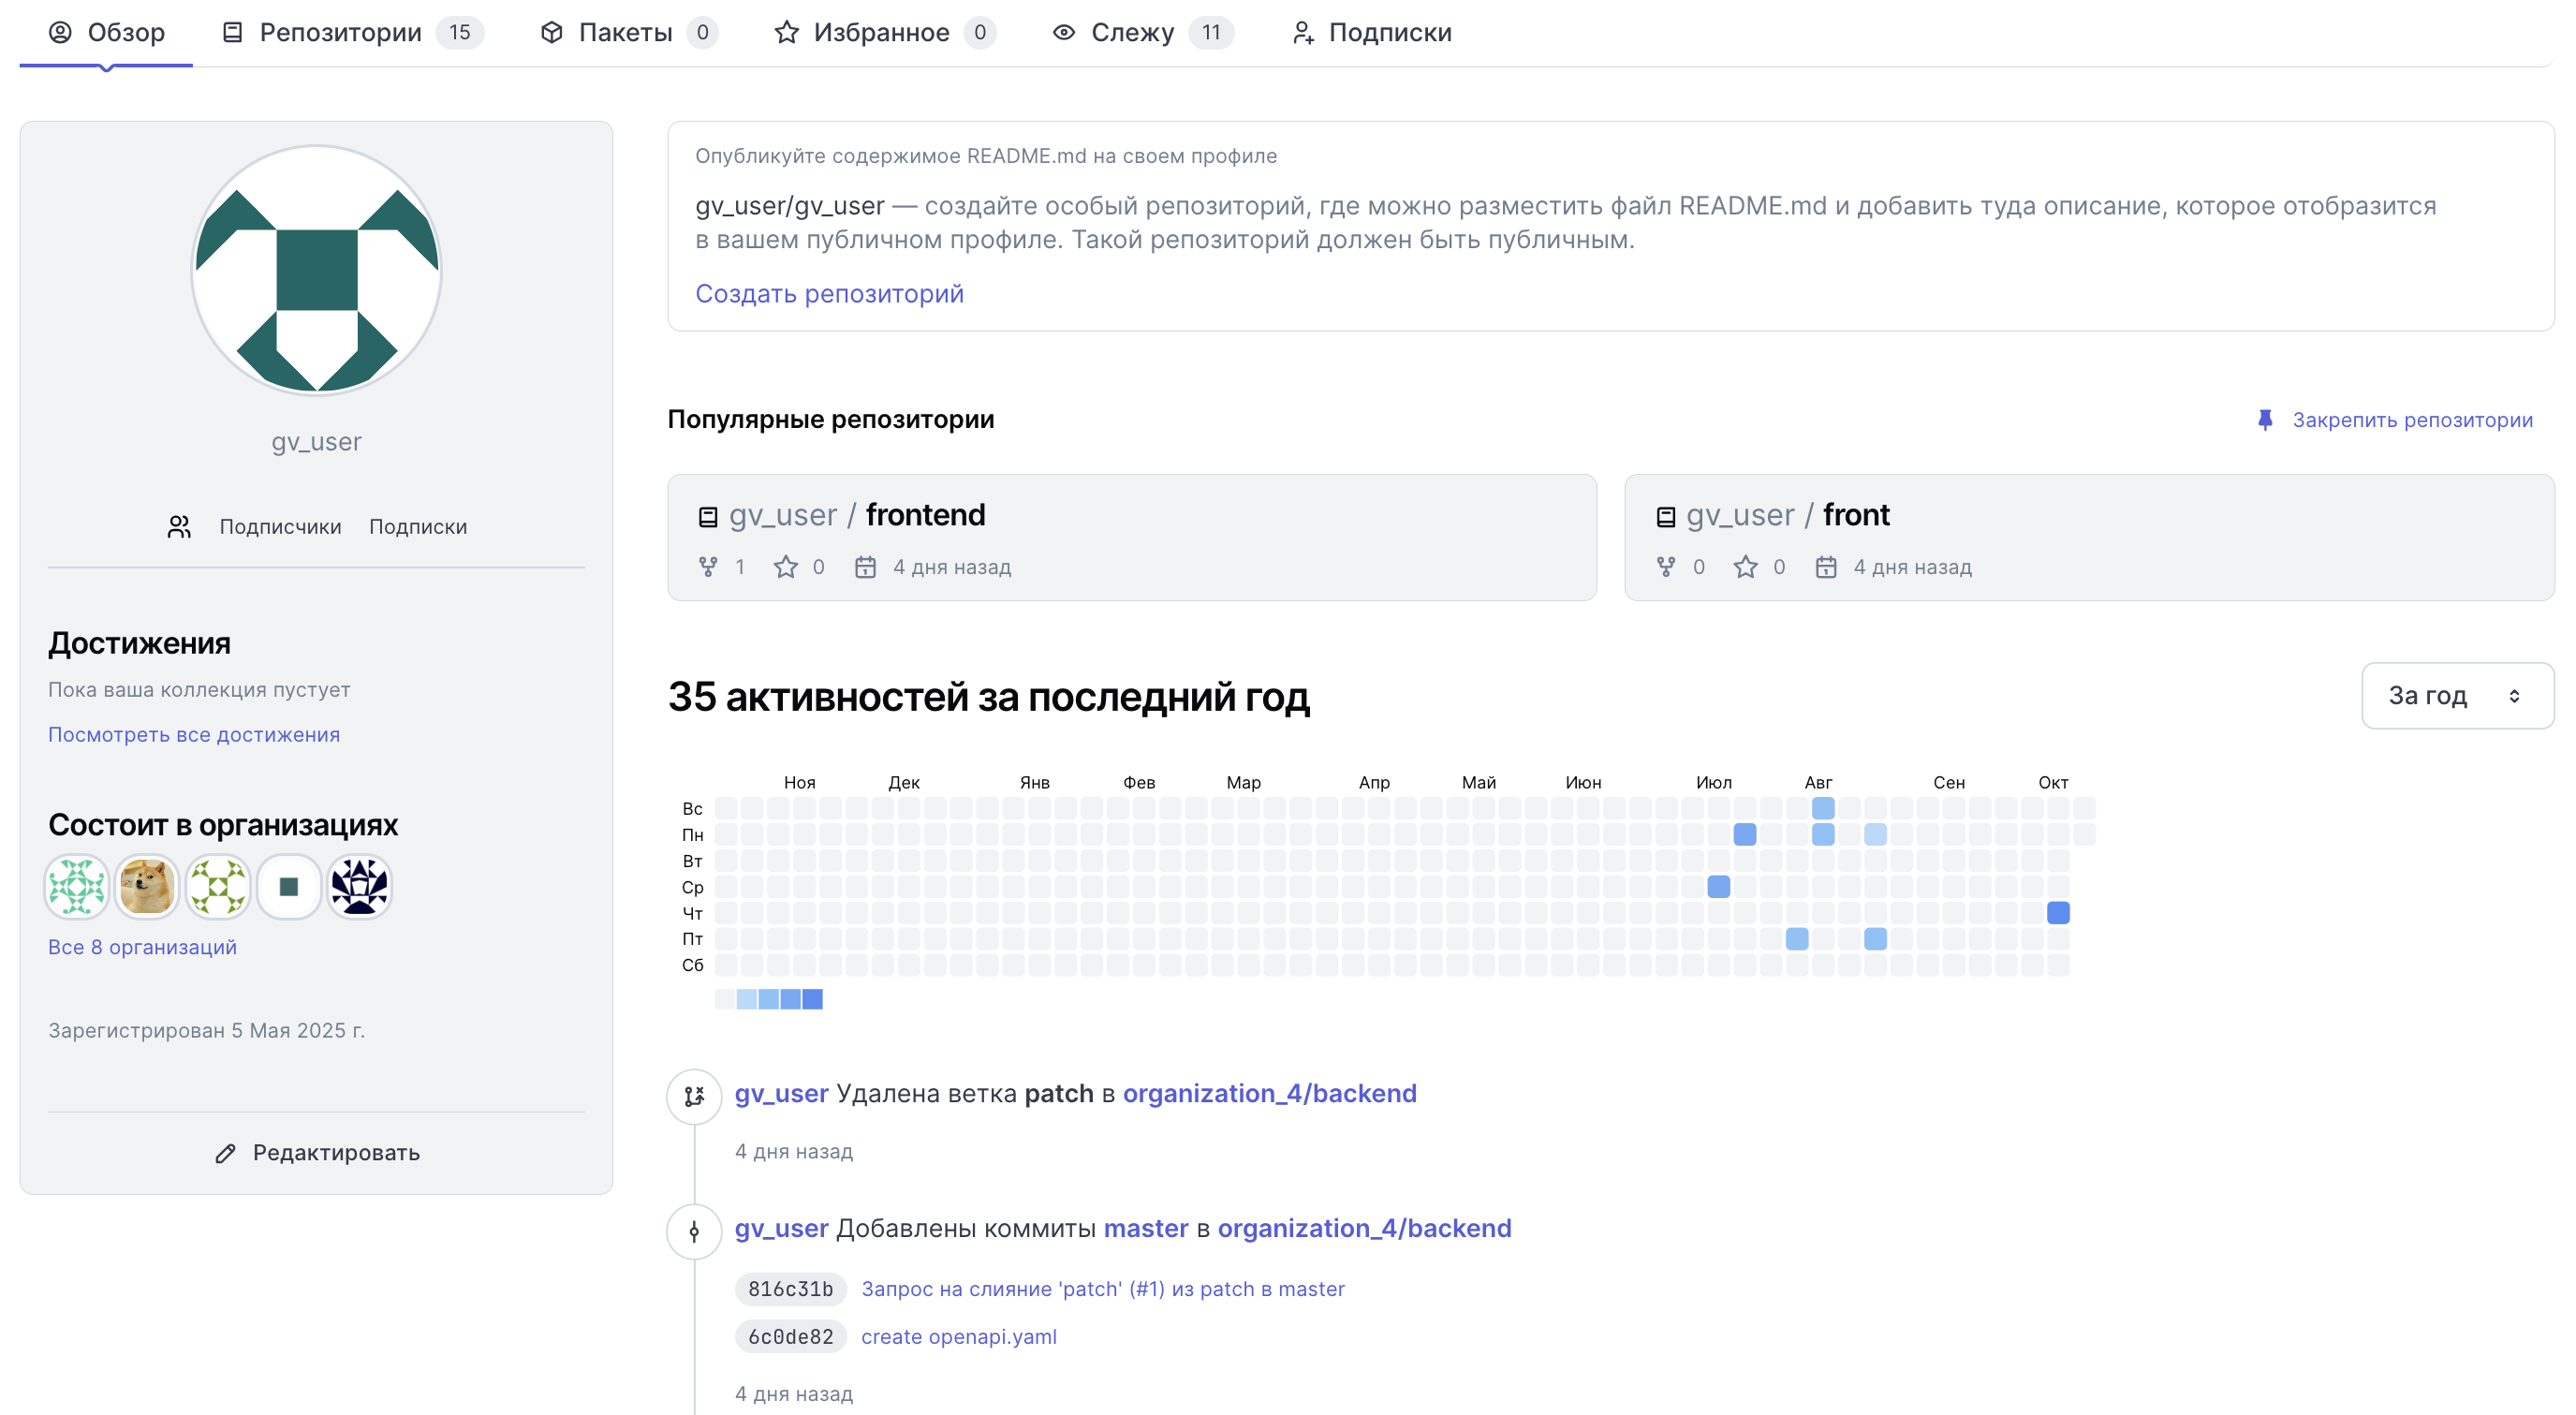The image size is (2576, 1415).
Task: Click the gv_user profile avatar image
Action: tap(316, 270)
